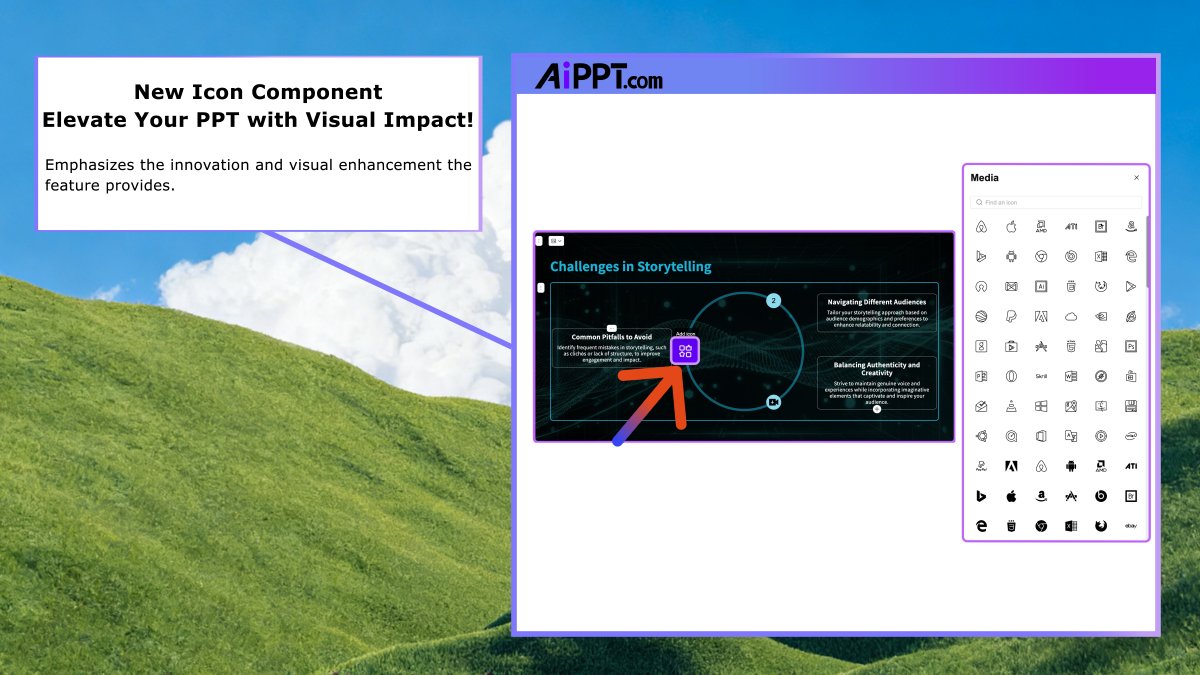Click the content block handle below the title
This screenshot has height=675, width=1200.
(541, 288)
